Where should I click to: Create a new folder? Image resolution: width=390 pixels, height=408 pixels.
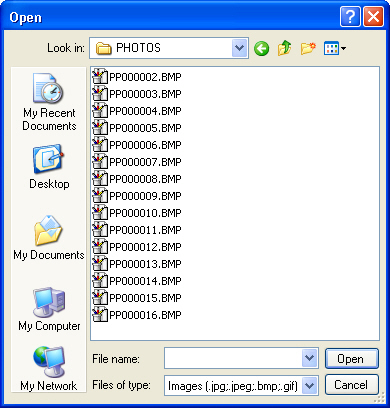point(308,49)
